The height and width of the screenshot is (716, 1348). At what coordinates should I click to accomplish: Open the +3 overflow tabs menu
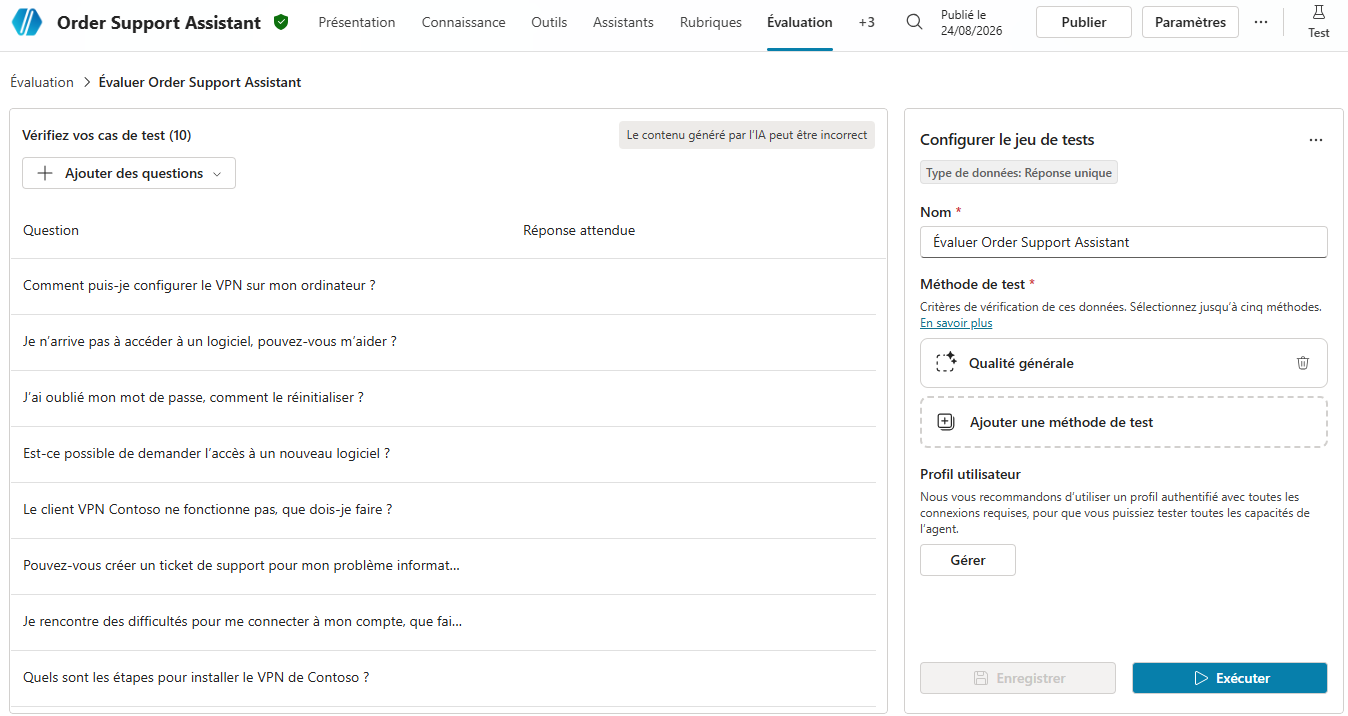[866, 22]
